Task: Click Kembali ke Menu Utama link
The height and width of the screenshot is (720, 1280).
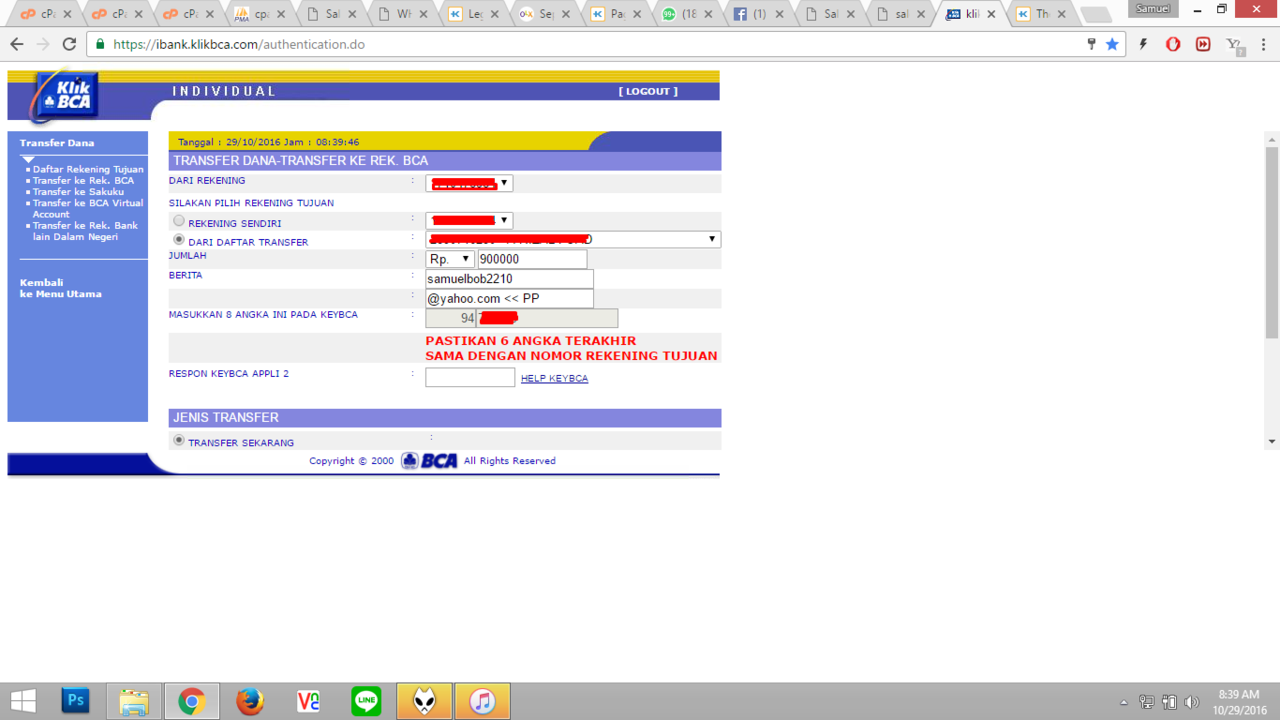Action: click(x=61, y=288)
